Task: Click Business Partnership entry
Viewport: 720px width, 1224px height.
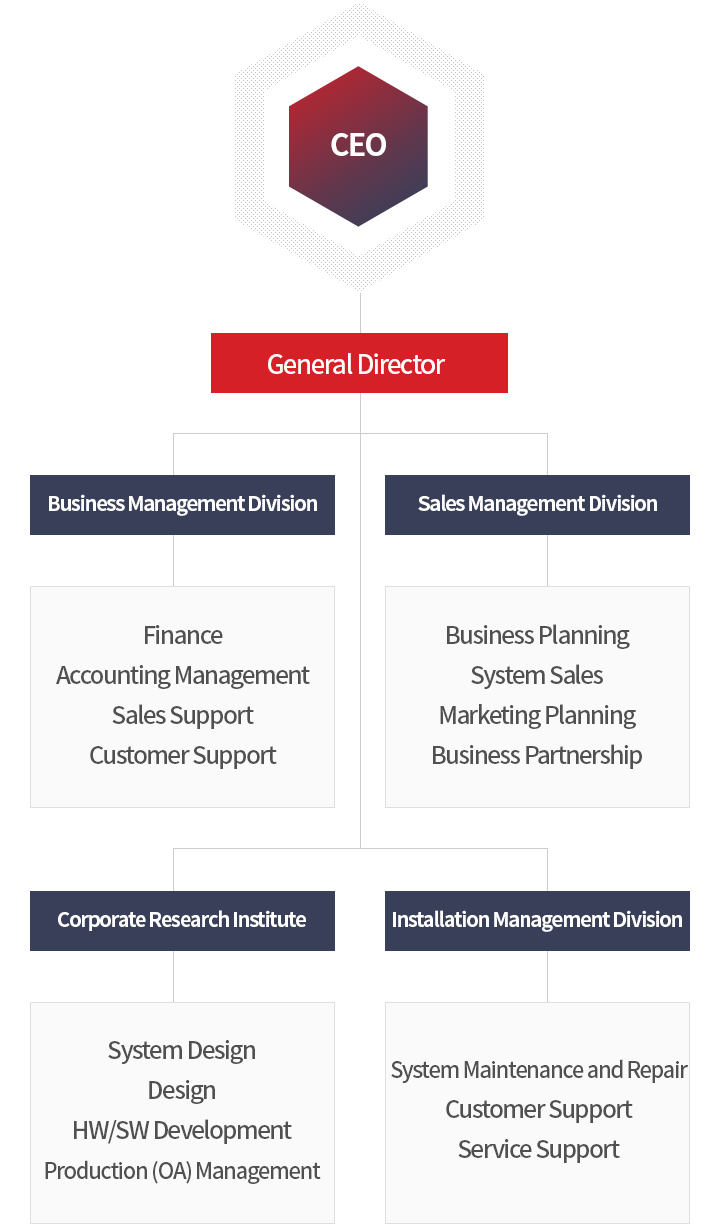Action: (x=537, y=755)
